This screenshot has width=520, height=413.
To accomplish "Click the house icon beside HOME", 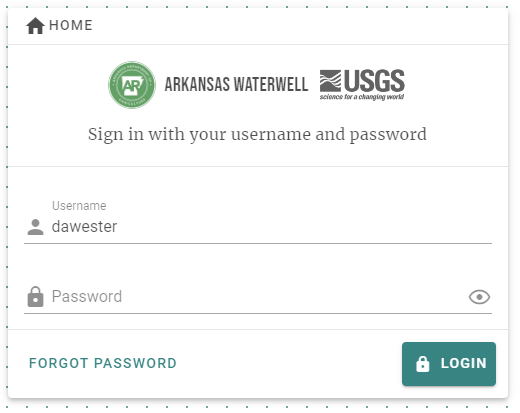I will tap(35, 26).
